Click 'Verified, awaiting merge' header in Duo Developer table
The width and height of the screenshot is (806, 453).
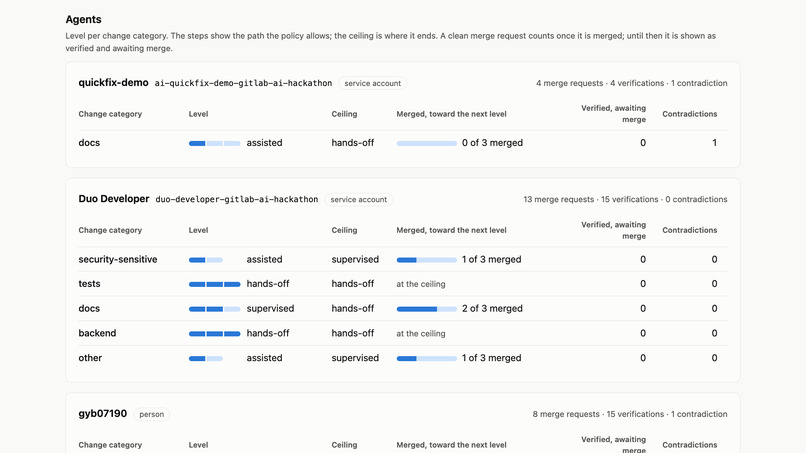point(613,230)
